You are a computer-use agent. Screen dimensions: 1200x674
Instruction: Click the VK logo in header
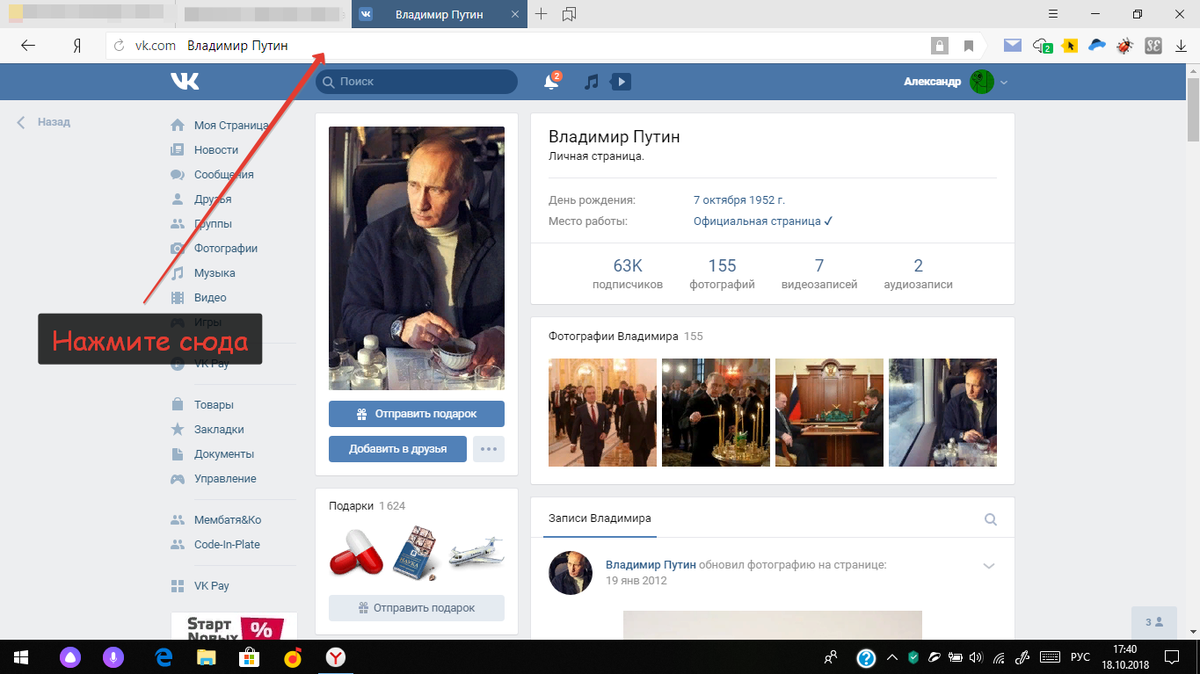click(x=184, y=82)
